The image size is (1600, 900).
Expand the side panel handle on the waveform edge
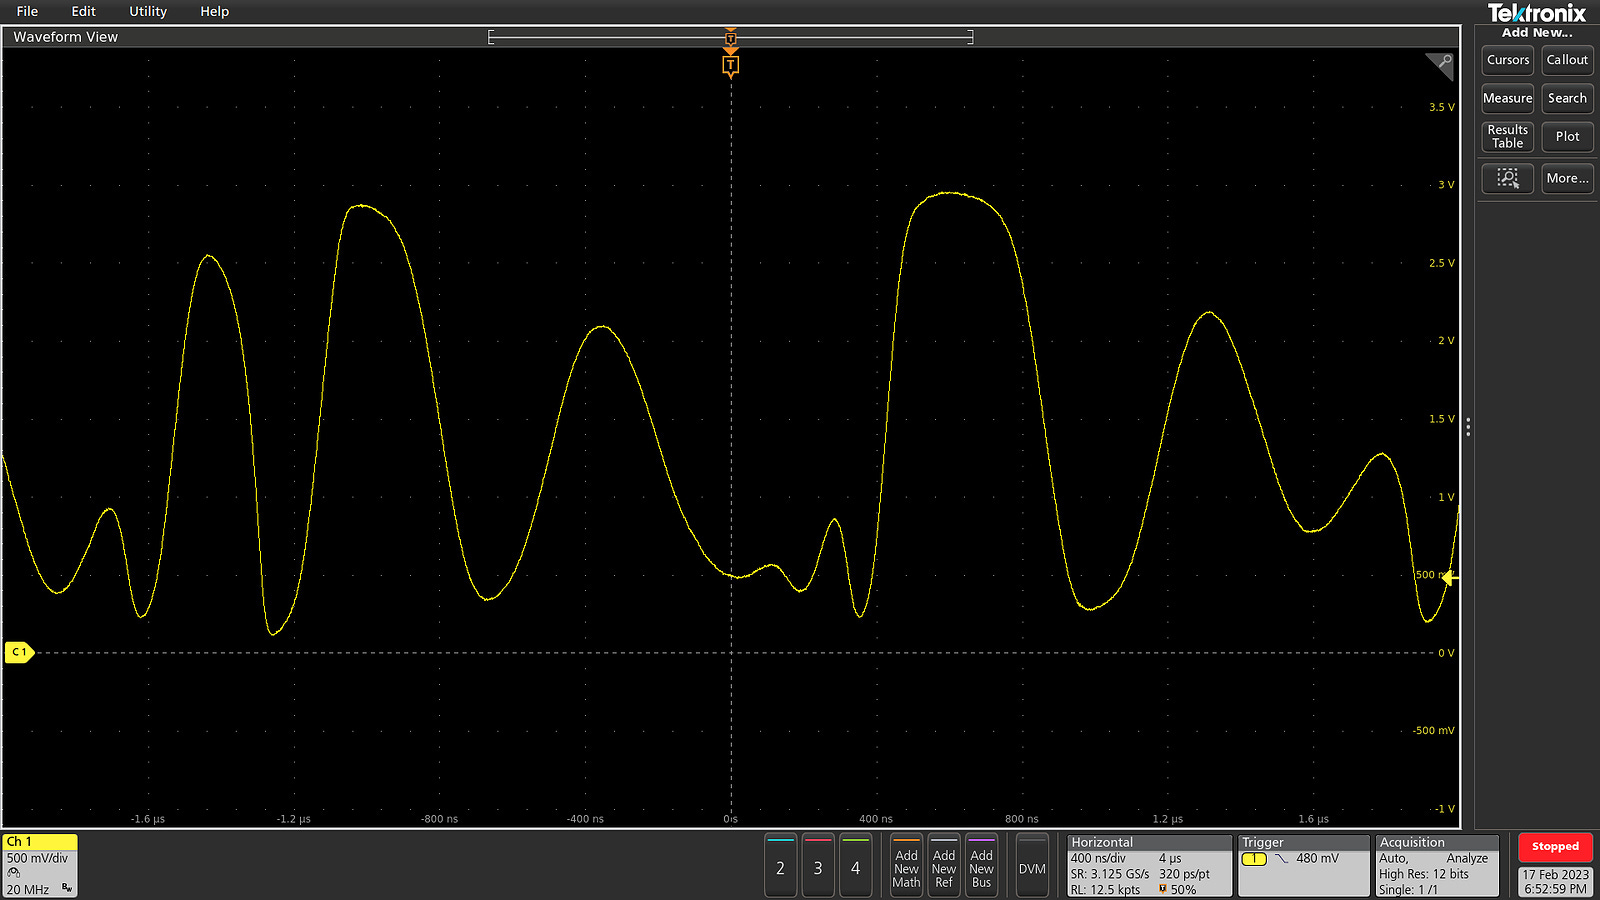pos(1467,426)
